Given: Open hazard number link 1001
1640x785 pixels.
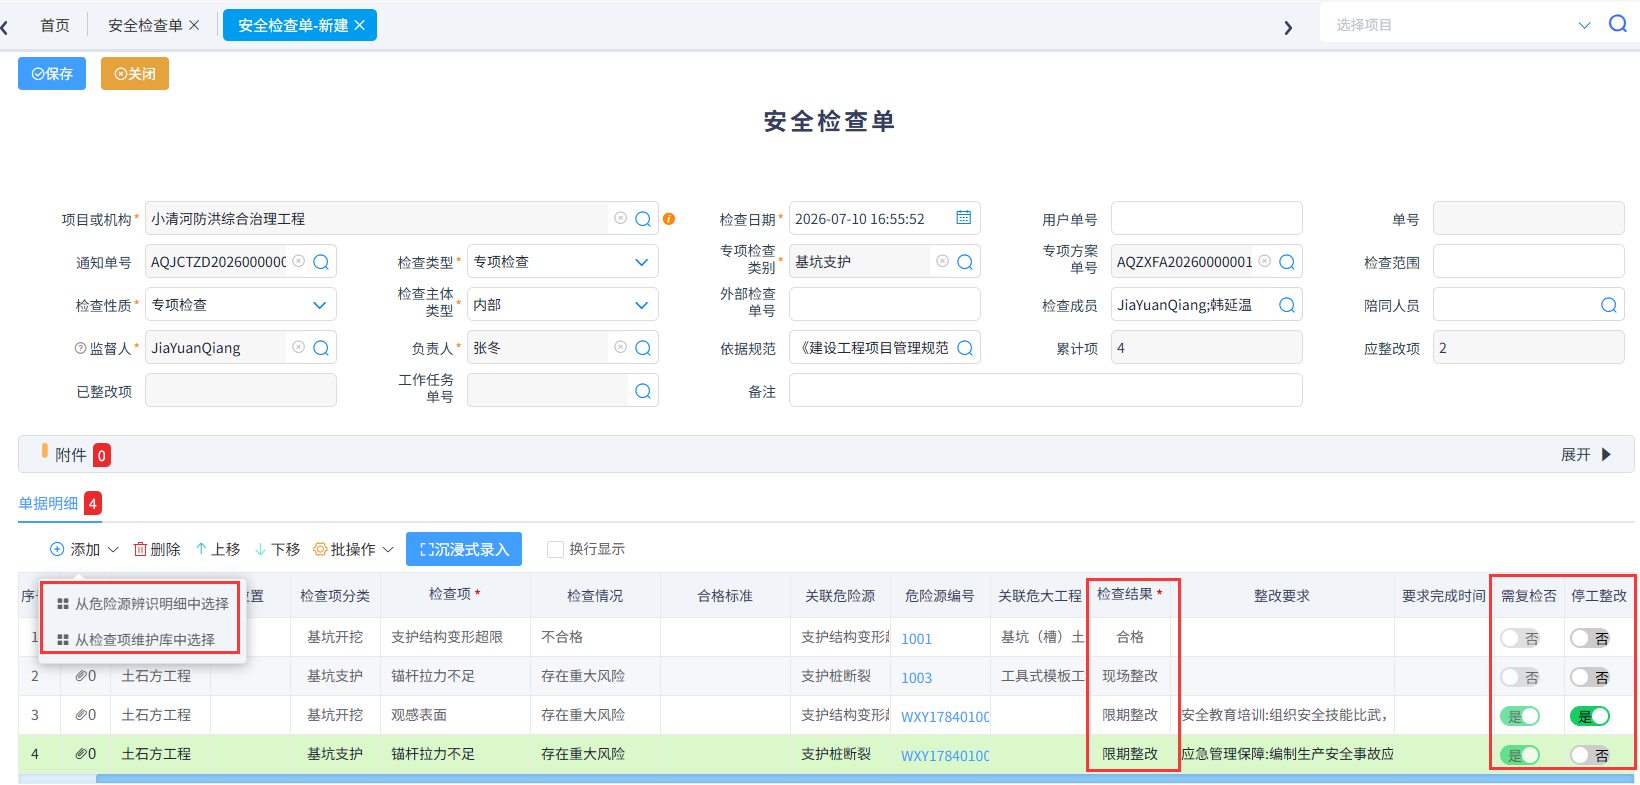Looking at the screenshot, I should [917, 639].
